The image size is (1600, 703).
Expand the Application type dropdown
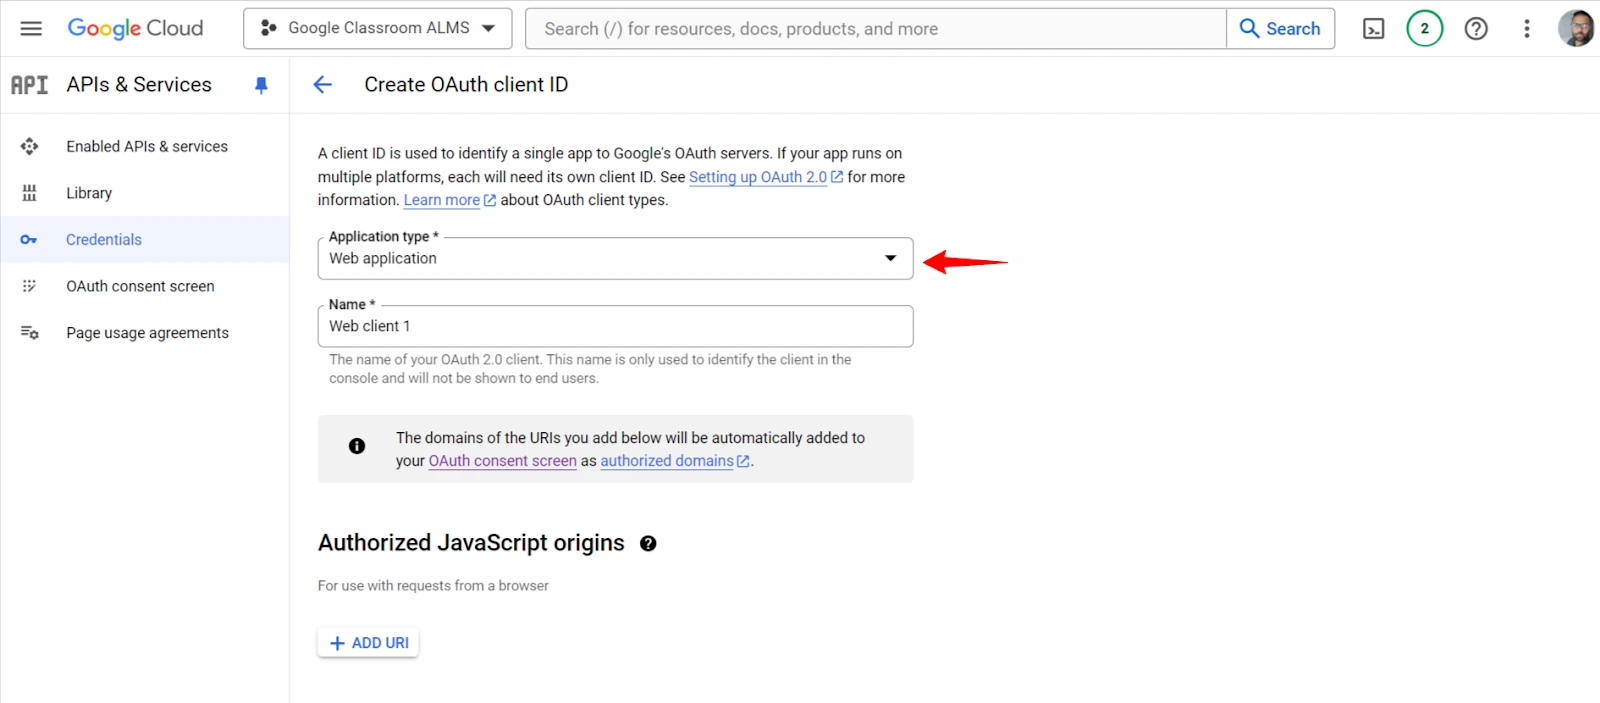click(615, 258)
